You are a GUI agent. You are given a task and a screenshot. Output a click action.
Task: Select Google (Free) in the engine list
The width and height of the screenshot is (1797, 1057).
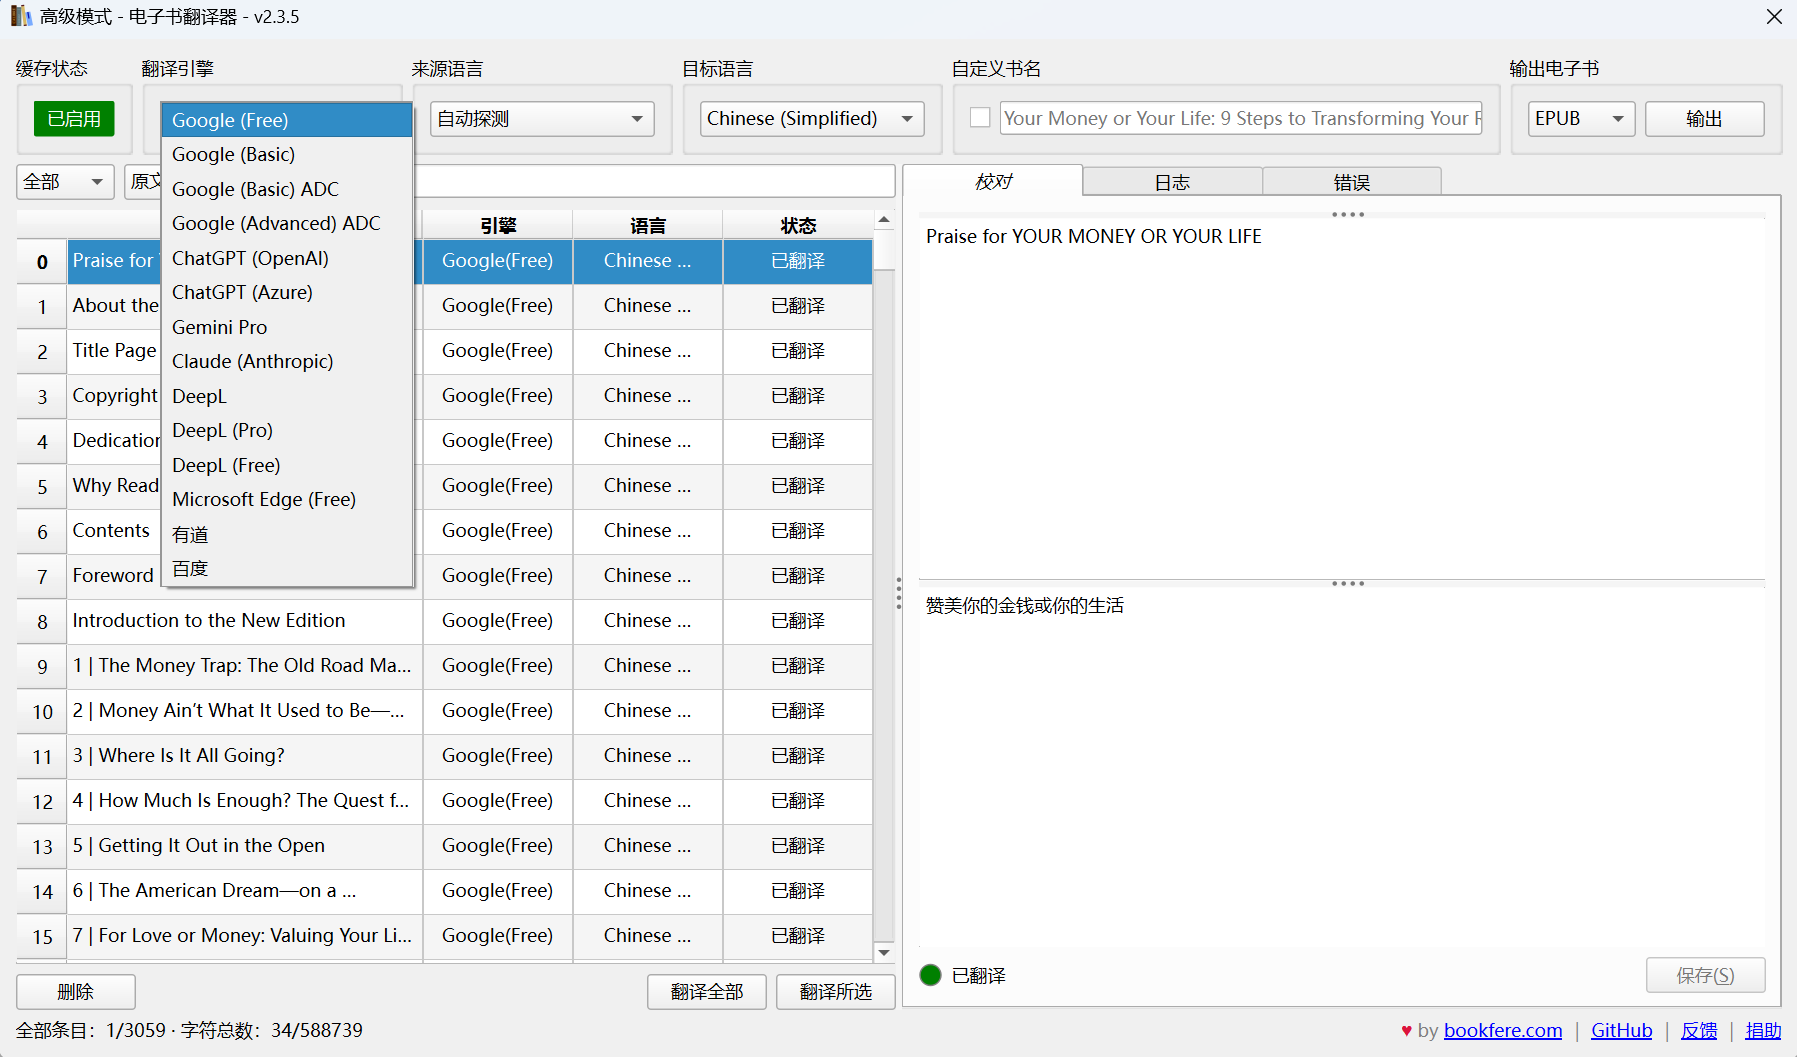coord(287,120)
